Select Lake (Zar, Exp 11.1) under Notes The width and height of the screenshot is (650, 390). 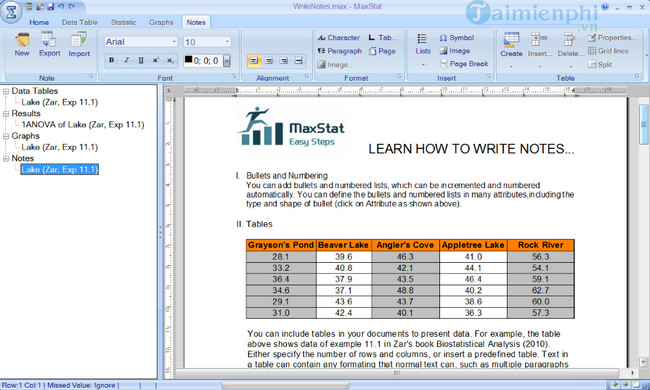(60, 170)
